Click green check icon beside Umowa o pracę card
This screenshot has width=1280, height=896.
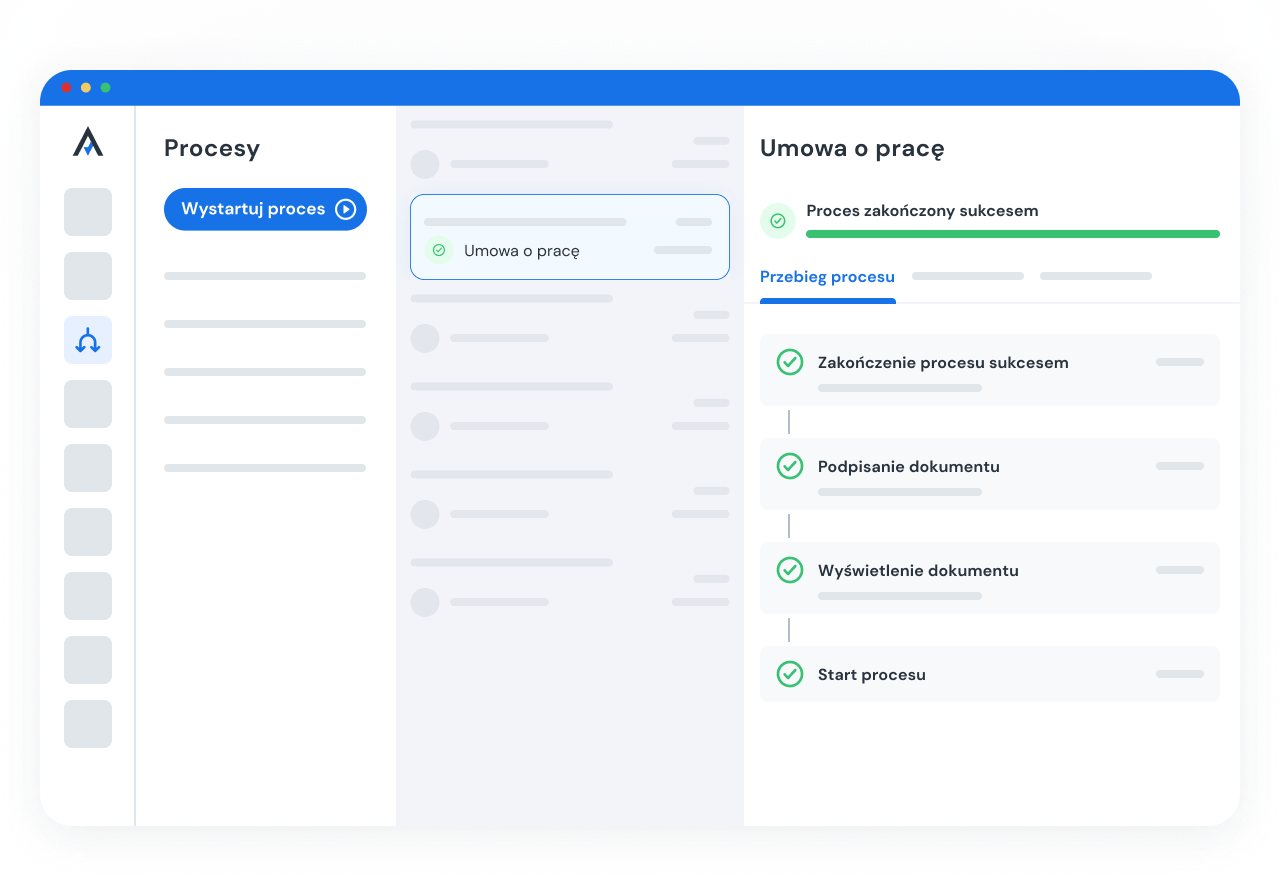pos(438,250)
